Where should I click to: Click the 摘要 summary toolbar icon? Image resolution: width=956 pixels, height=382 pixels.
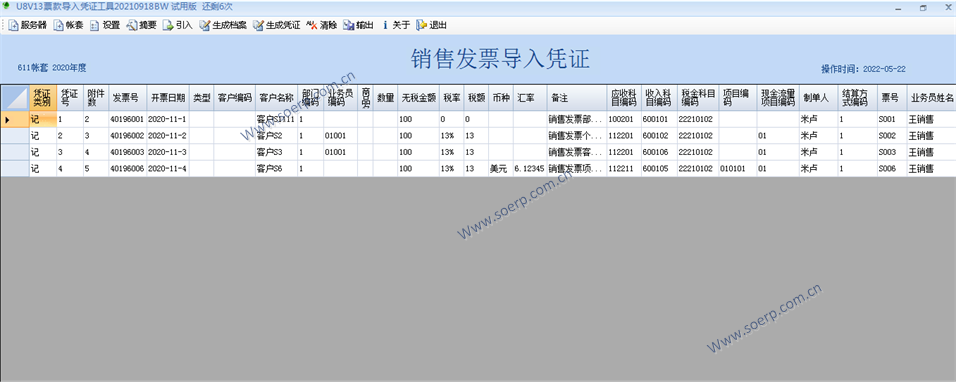(x=132, y=26)
